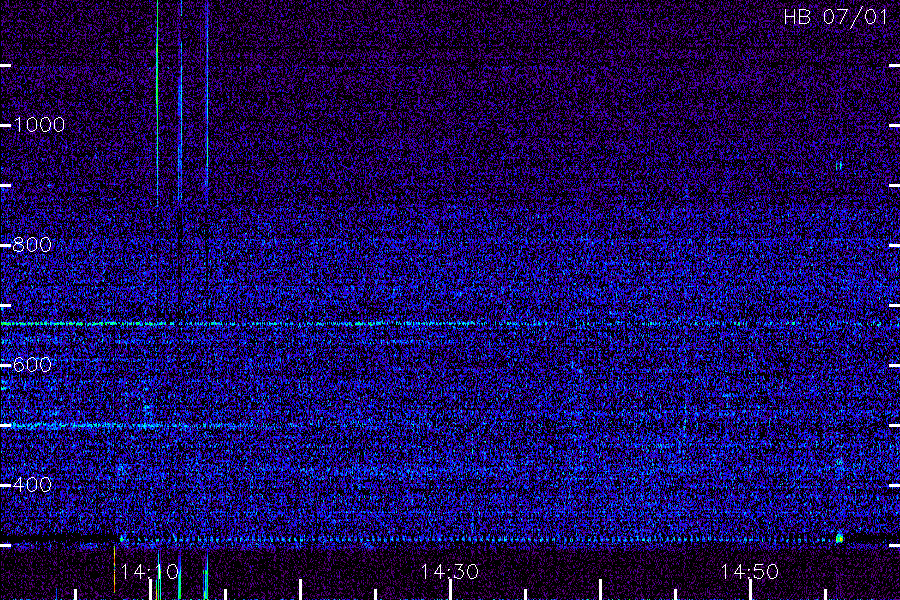Click the 14:30 time axis label

[x=449, y=572]
